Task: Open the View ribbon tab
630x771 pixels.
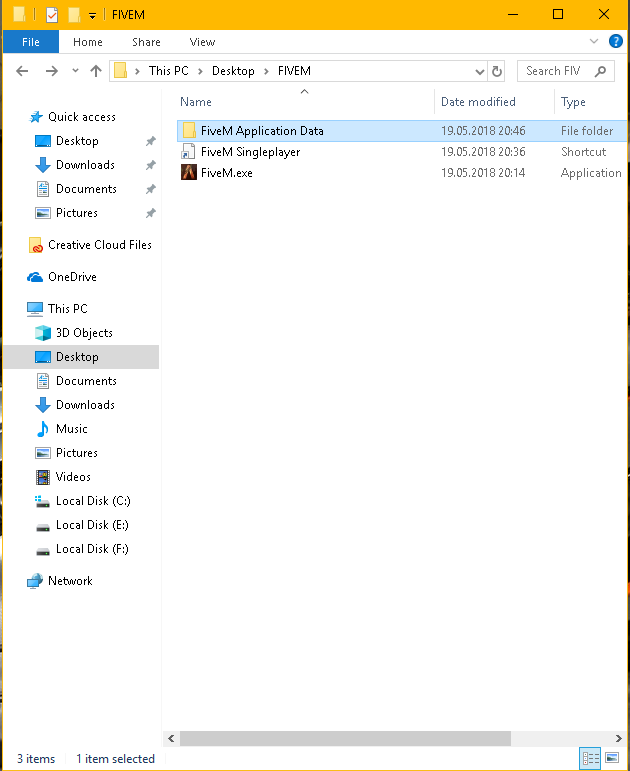Action: coord(202,42)
